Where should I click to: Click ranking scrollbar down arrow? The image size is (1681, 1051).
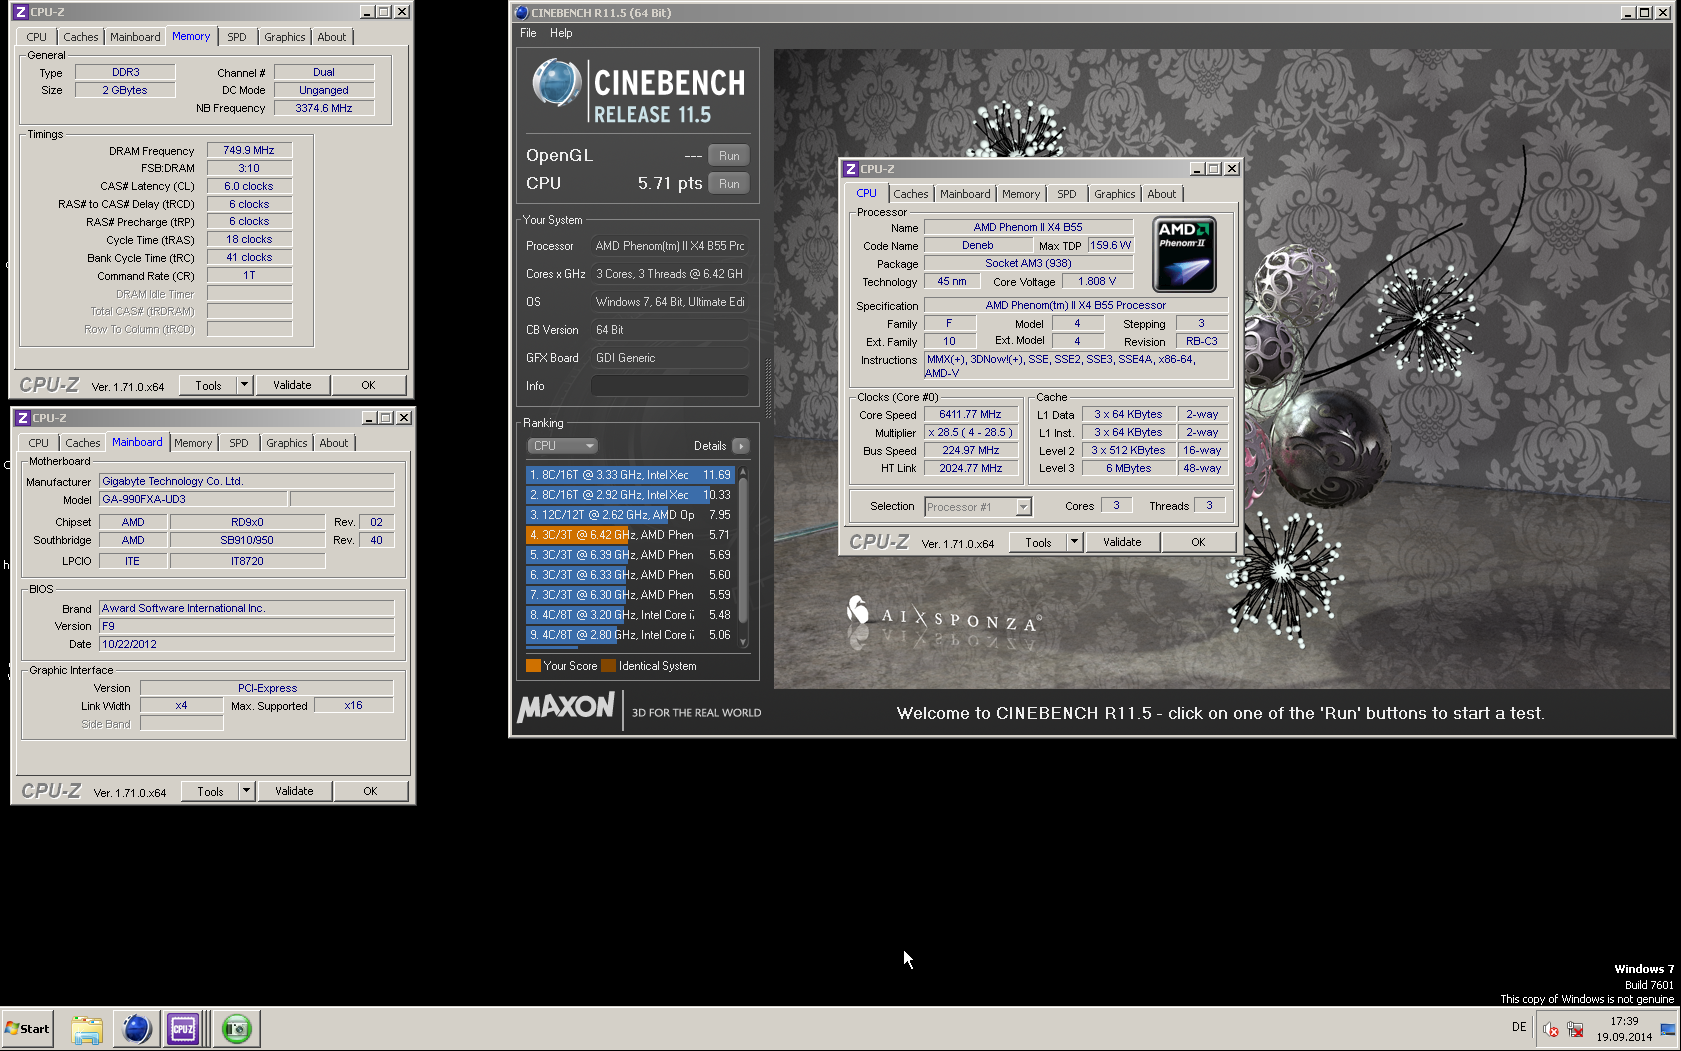click(x=743, y=643)
